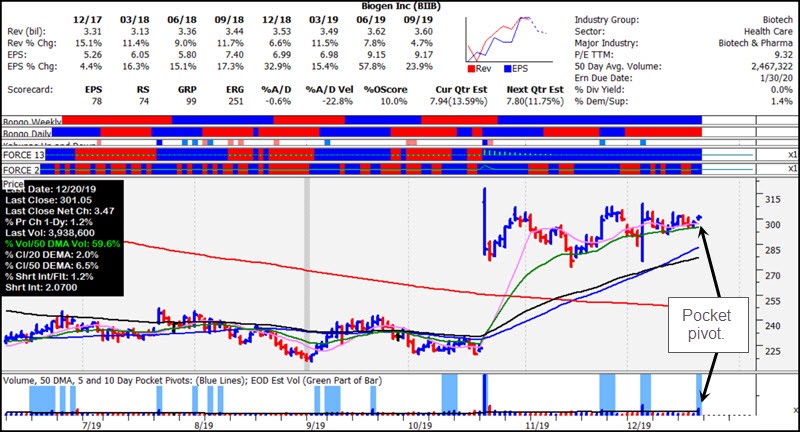
Task: Click the Bongo Daily indicator label
Action: click(x=27, y=134)
